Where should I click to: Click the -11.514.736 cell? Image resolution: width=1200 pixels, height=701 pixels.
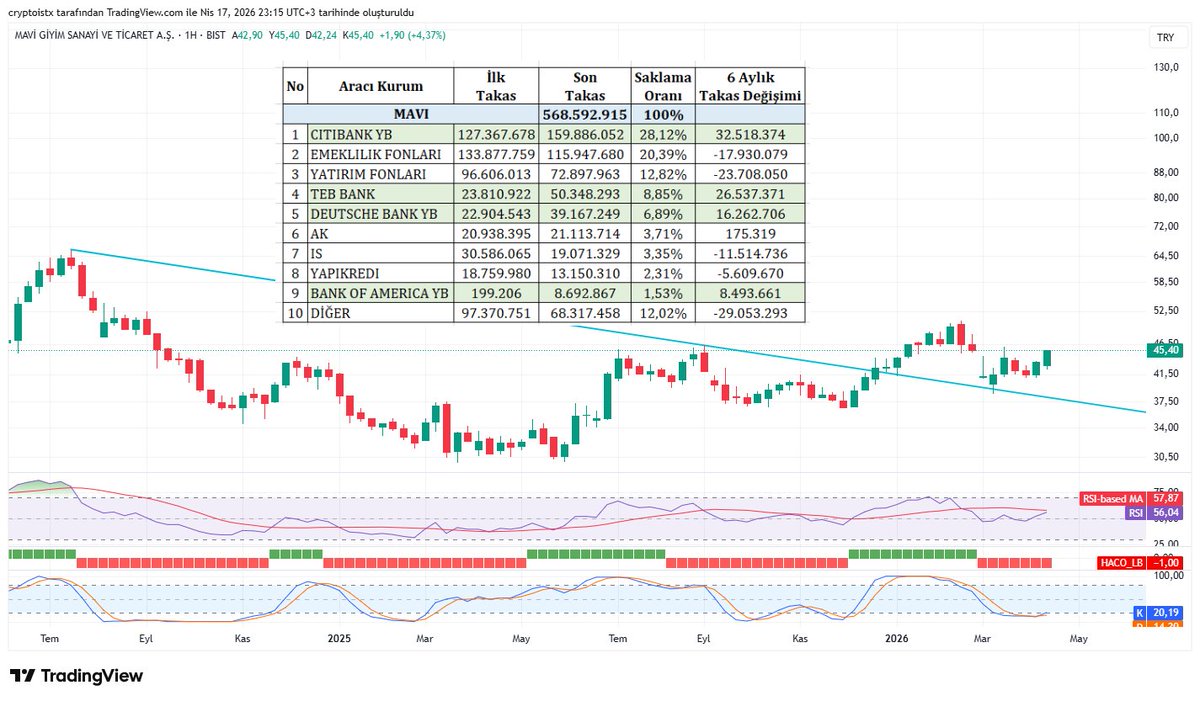(x=749, y=254)
